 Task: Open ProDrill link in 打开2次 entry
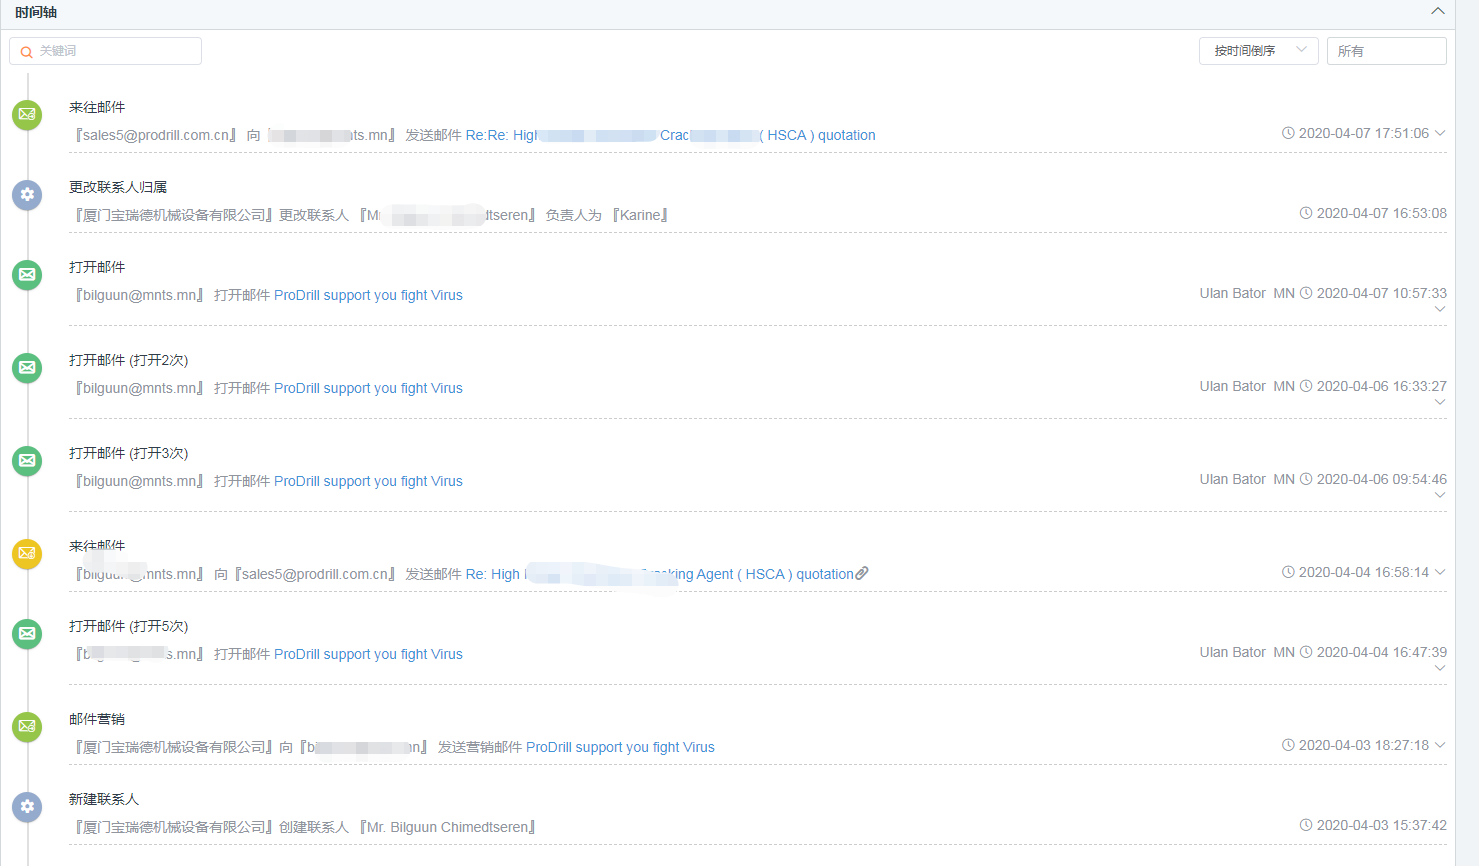[x=368, y=388]
